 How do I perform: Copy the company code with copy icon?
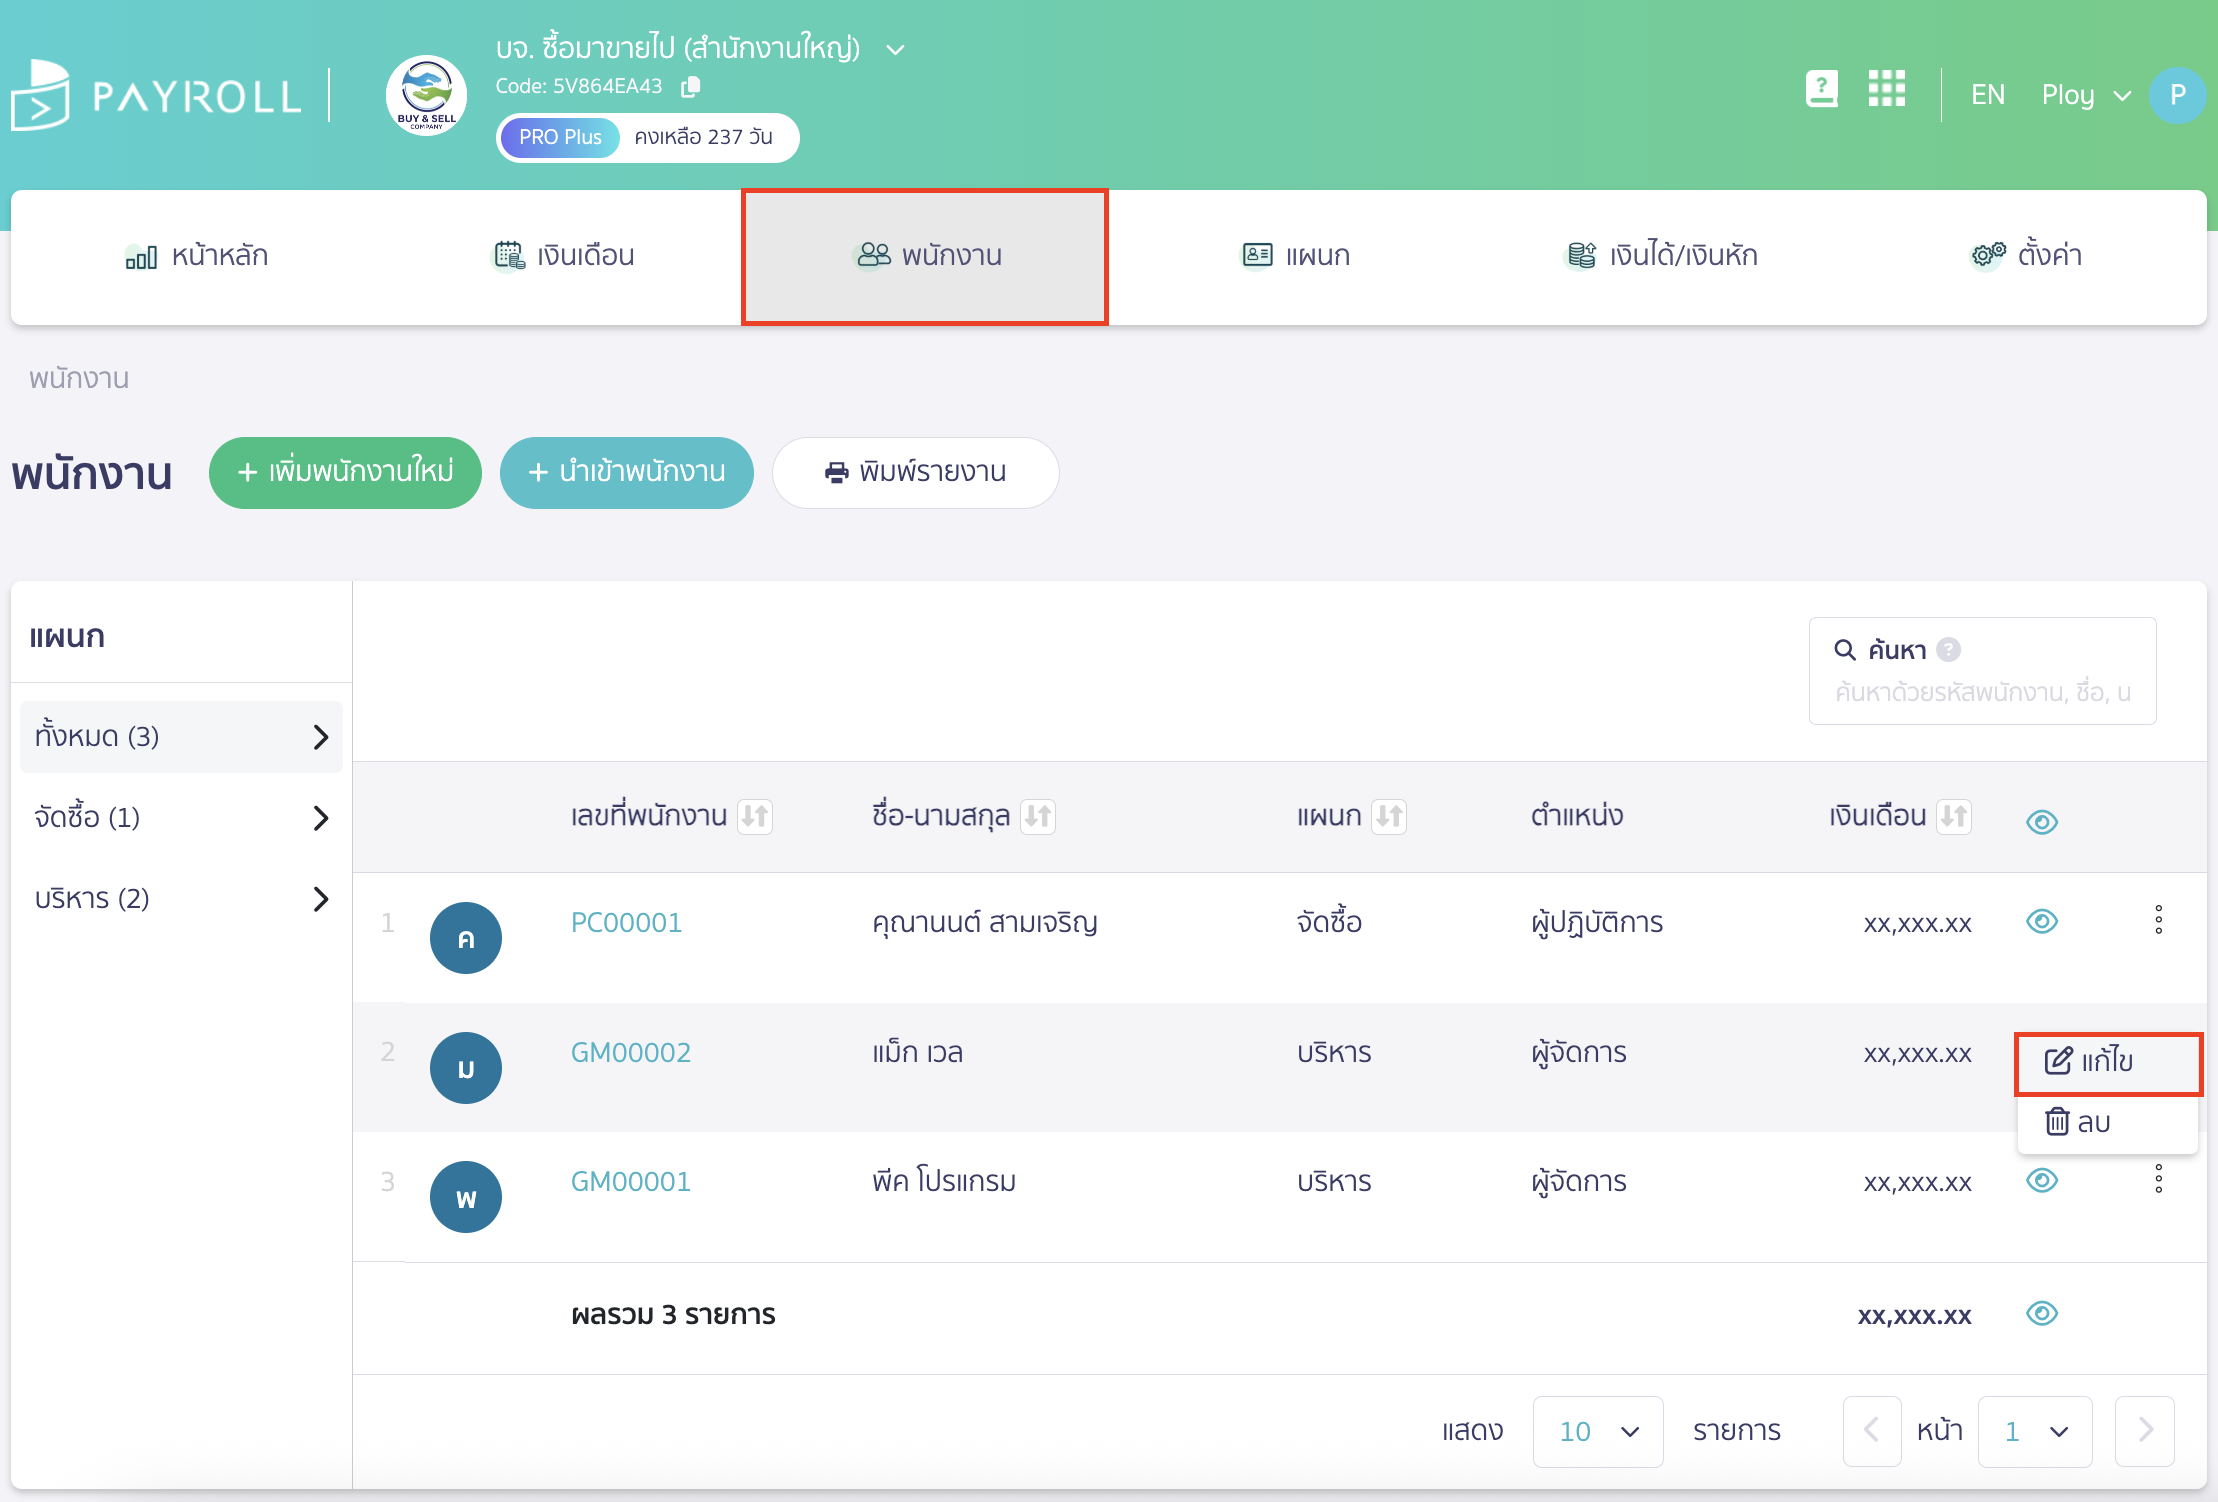[x=690, y=87]
